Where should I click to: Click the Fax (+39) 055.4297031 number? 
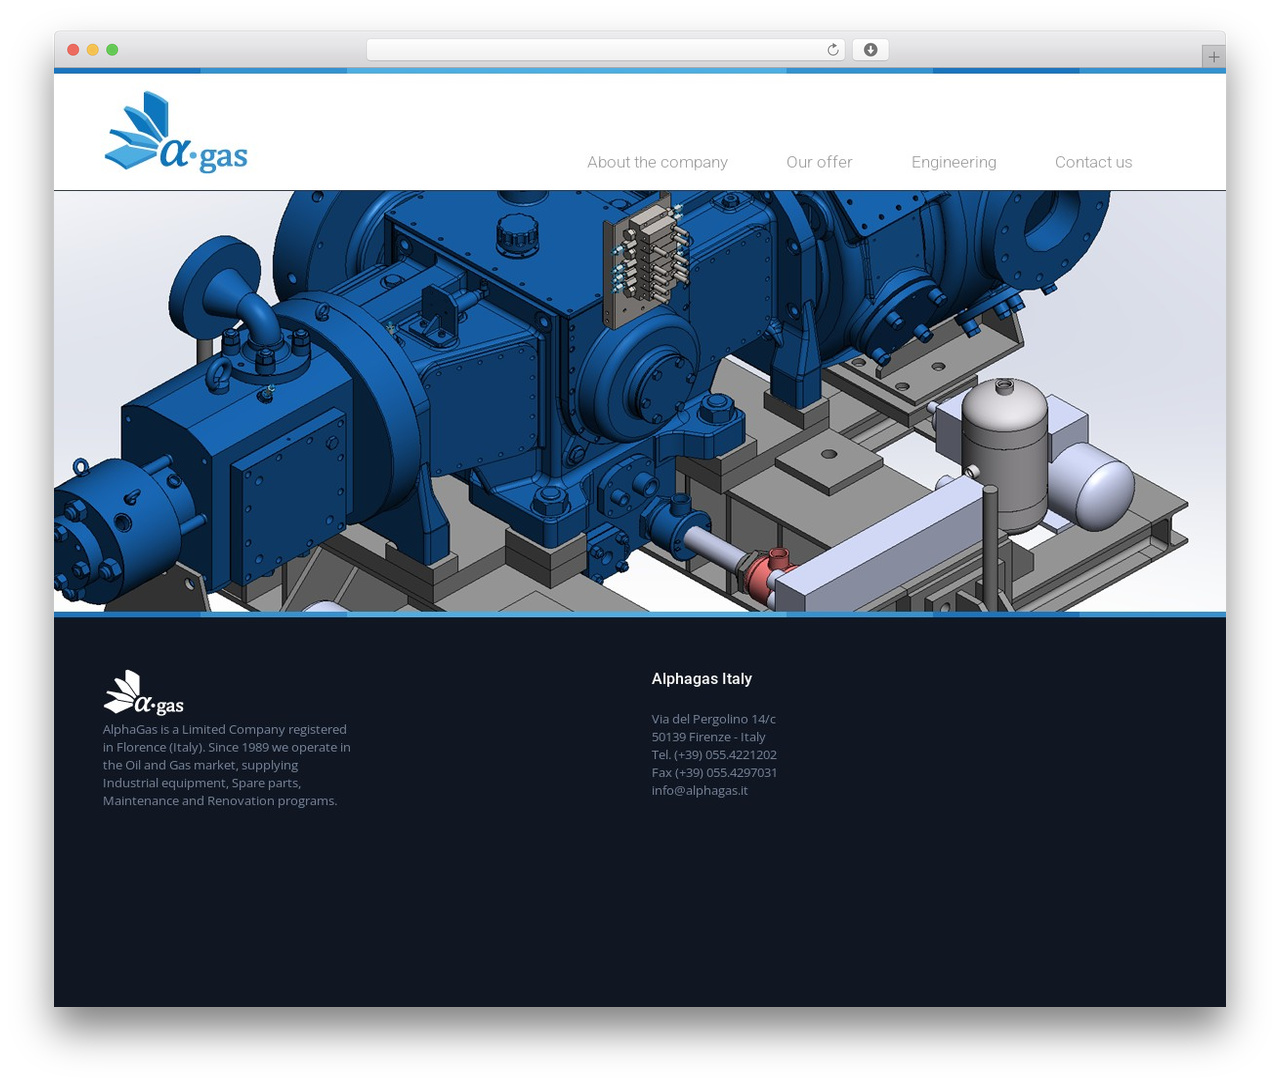[714, 773]
